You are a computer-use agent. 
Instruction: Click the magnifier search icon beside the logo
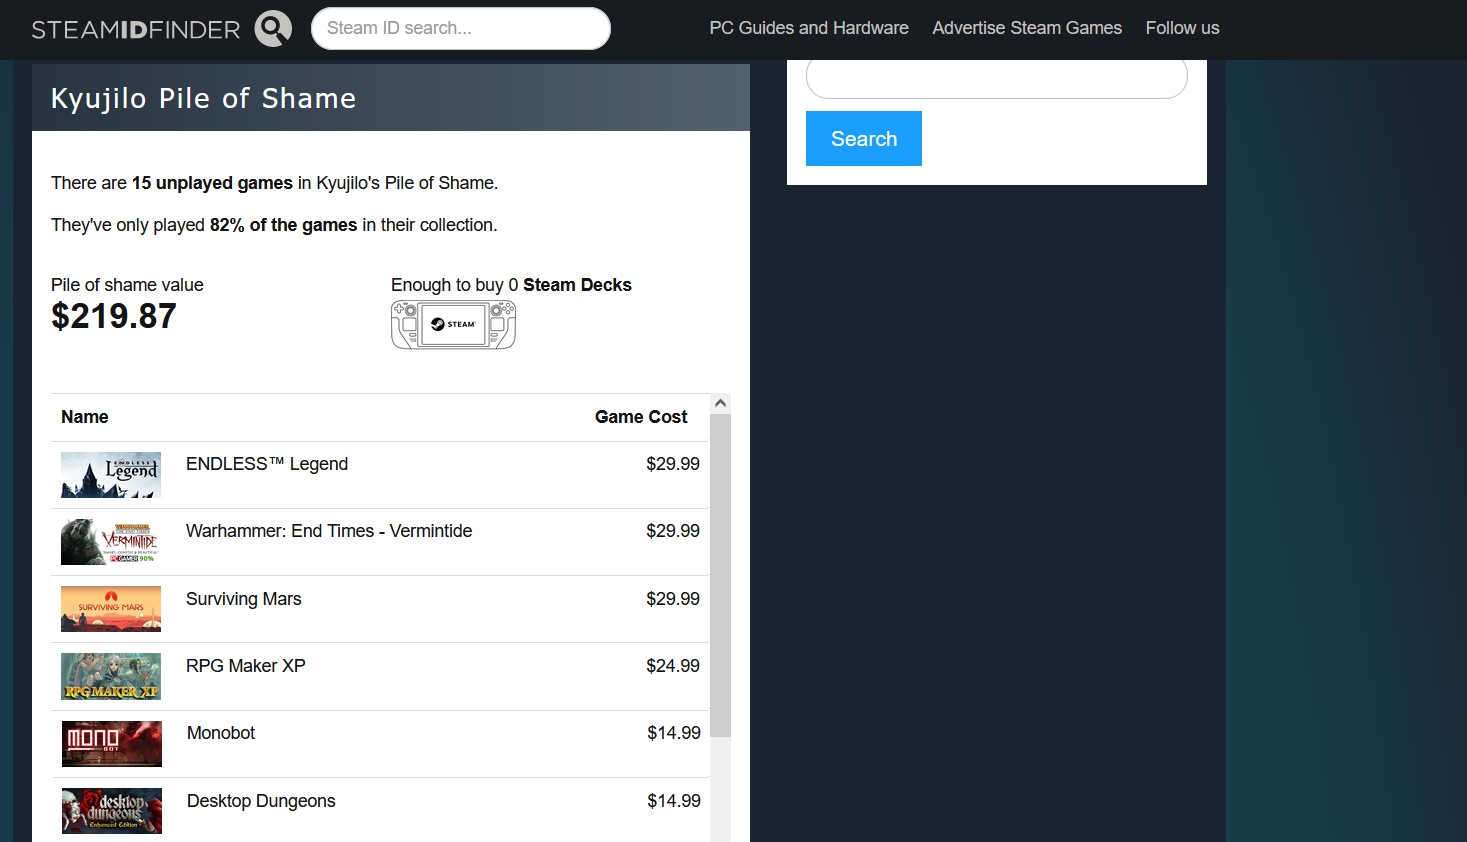pos(273,28)
